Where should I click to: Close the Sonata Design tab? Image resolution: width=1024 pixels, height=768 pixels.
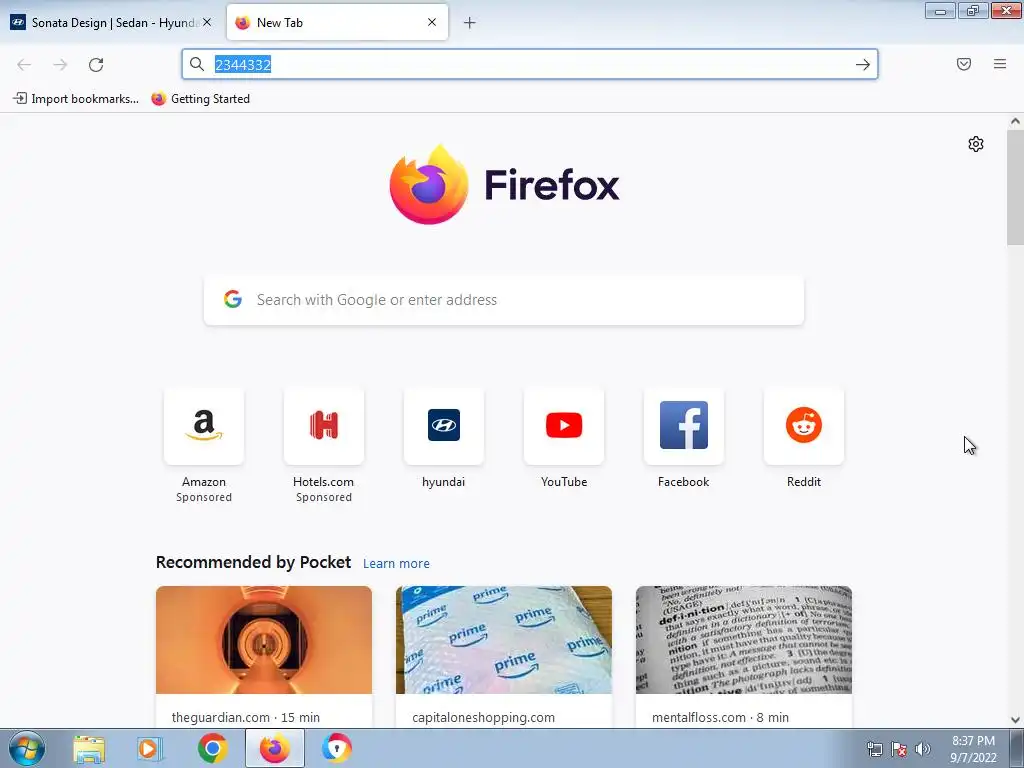coord(207,22)
